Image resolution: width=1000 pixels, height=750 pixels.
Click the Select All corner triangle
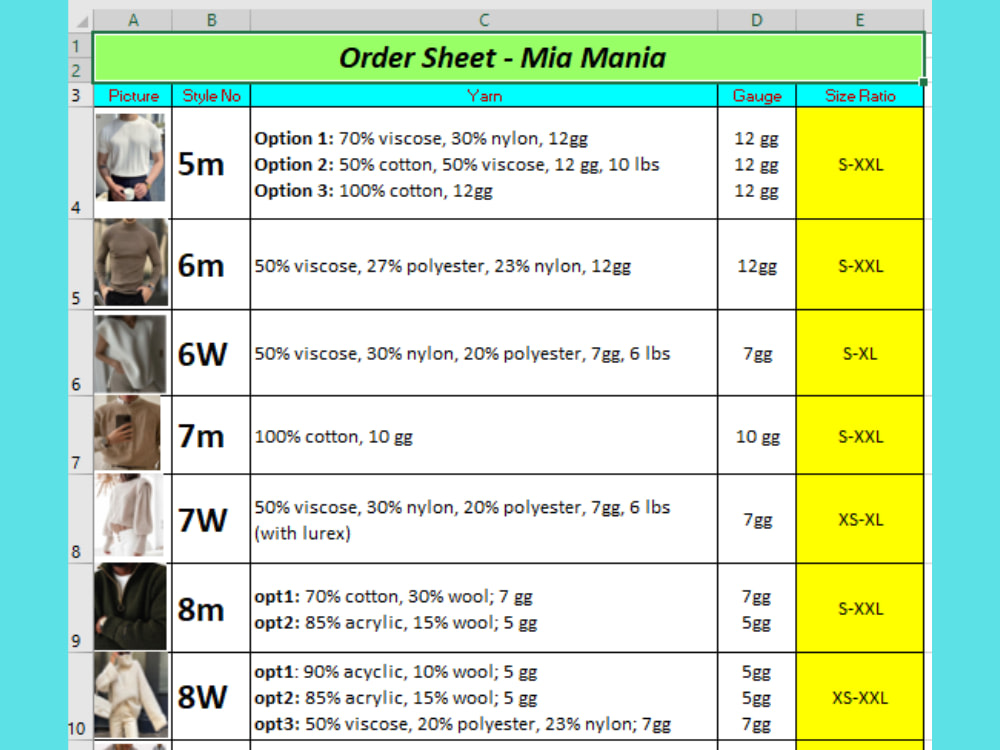click(82, 21)
